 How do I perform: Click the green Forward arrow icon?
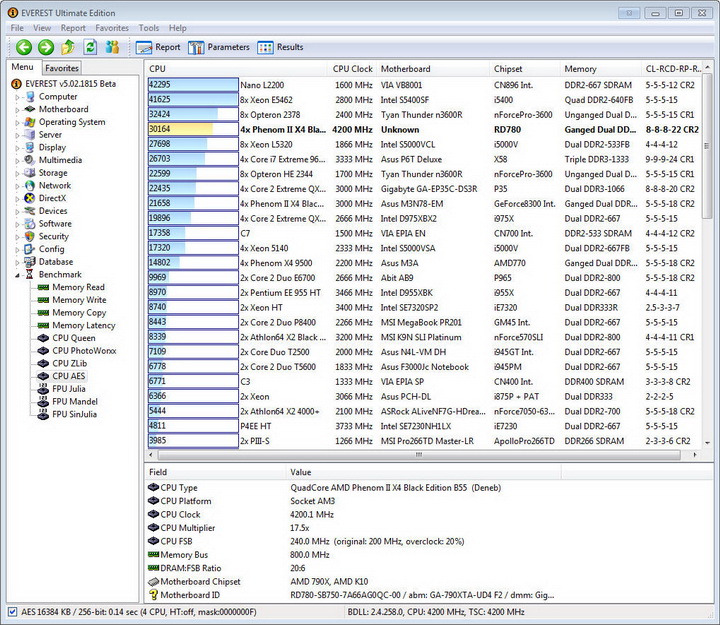pyautogui.click(x=46, y=47)
